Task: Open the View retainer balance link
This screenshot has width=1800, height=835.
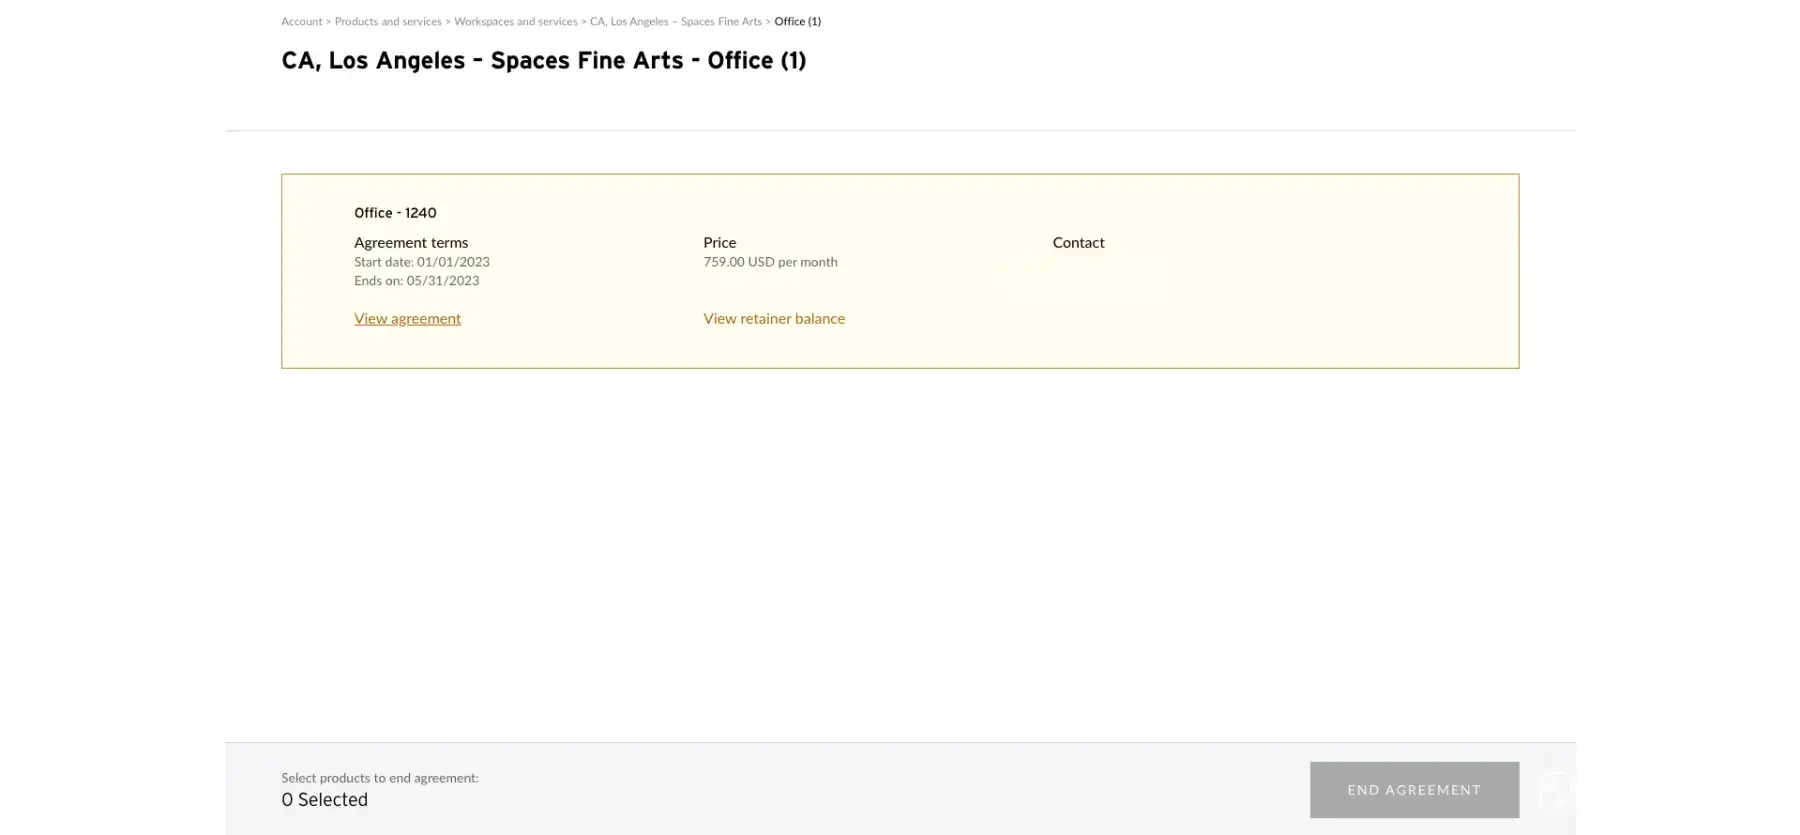Action: pyautogui.click(x=774, y=318)
